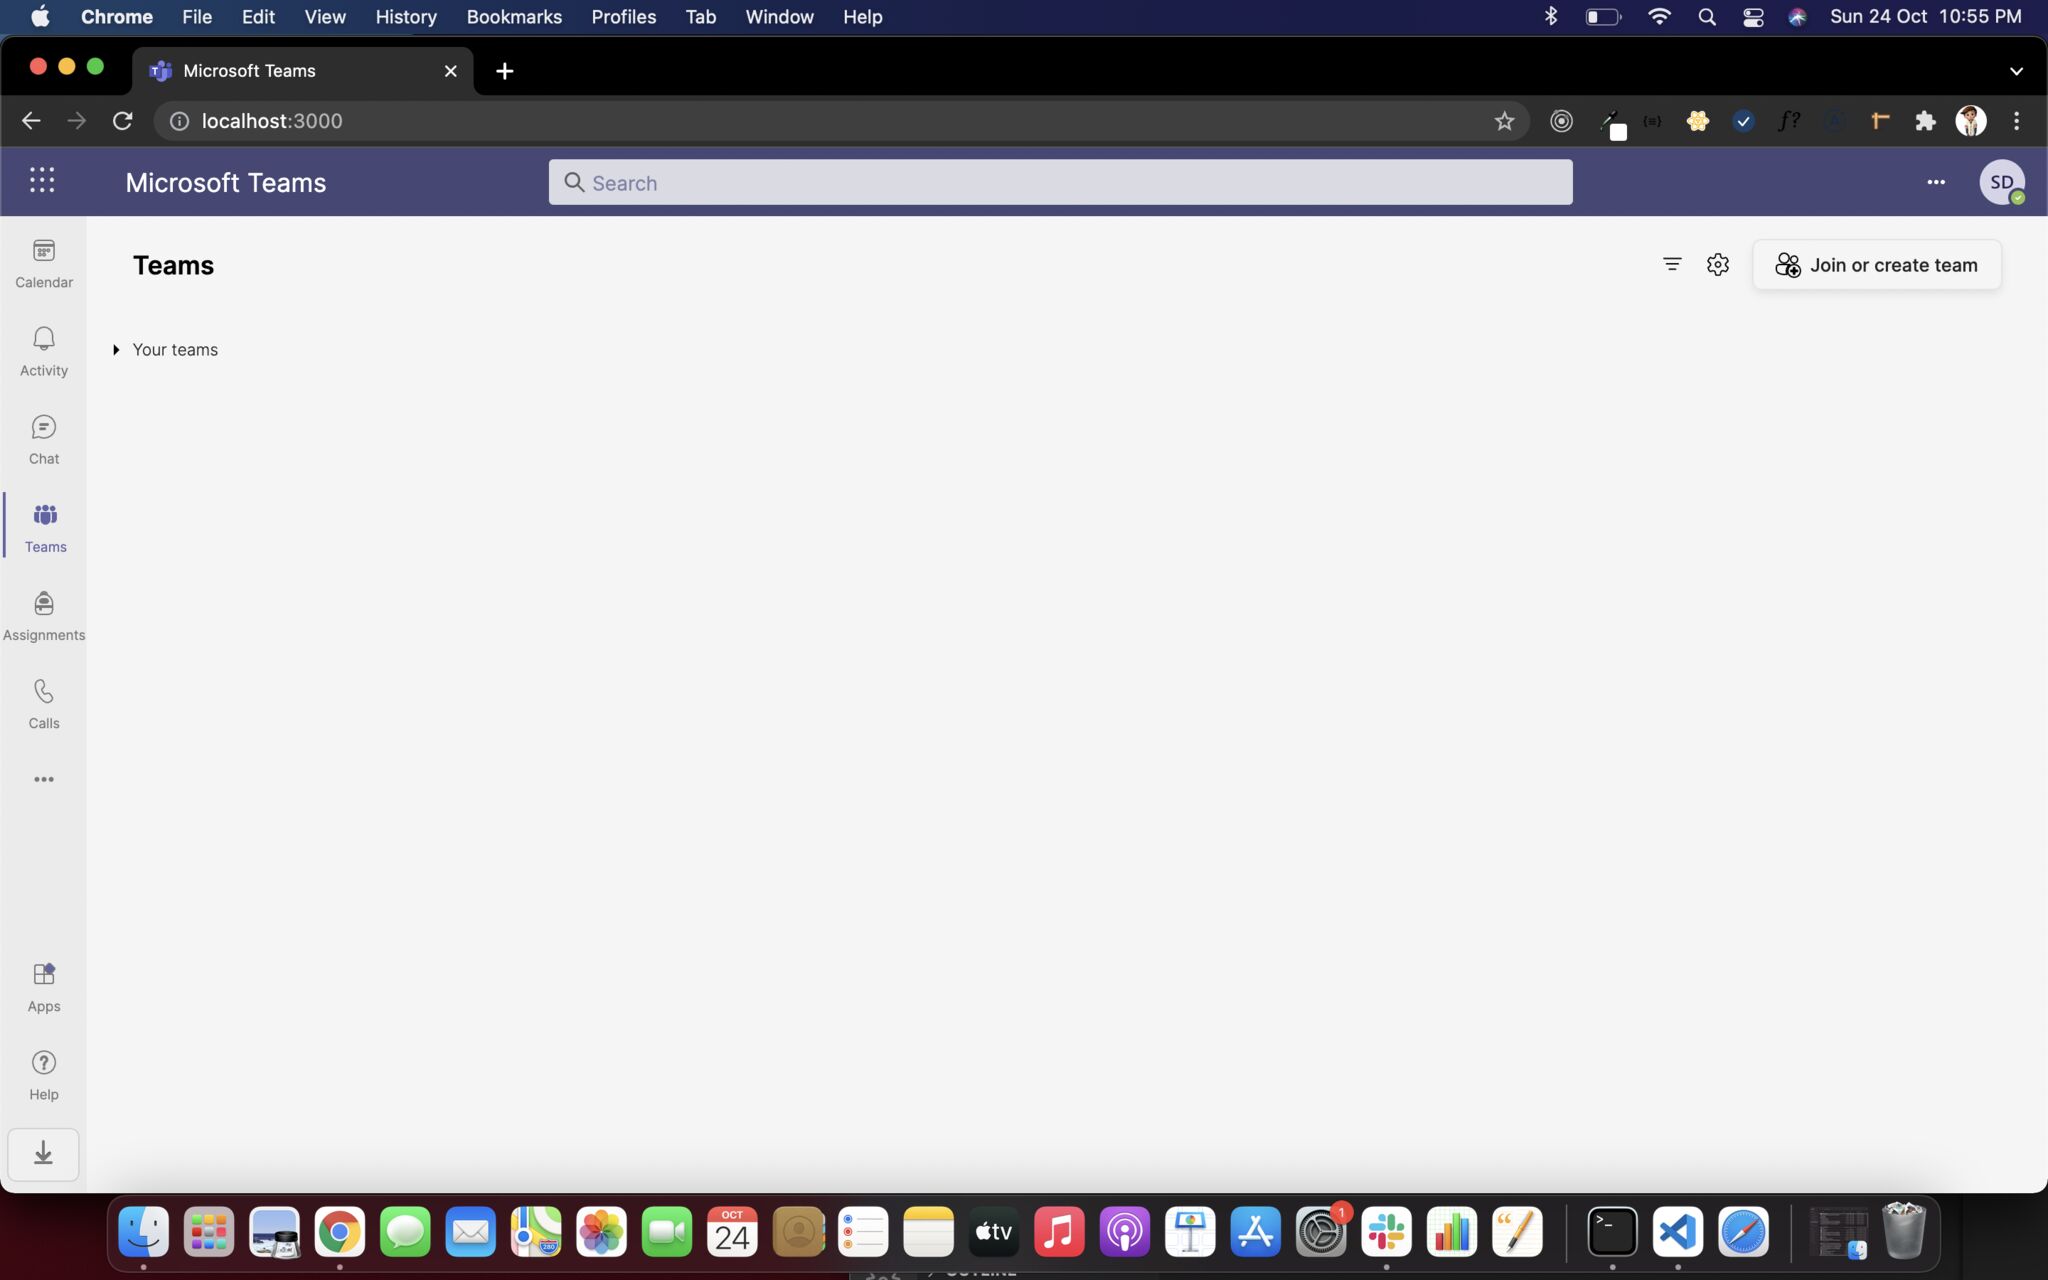Open Assignments in the sidebar
Image resolution: width=2048 pixels, height=1280 pixels.
[x=44, y=615]
